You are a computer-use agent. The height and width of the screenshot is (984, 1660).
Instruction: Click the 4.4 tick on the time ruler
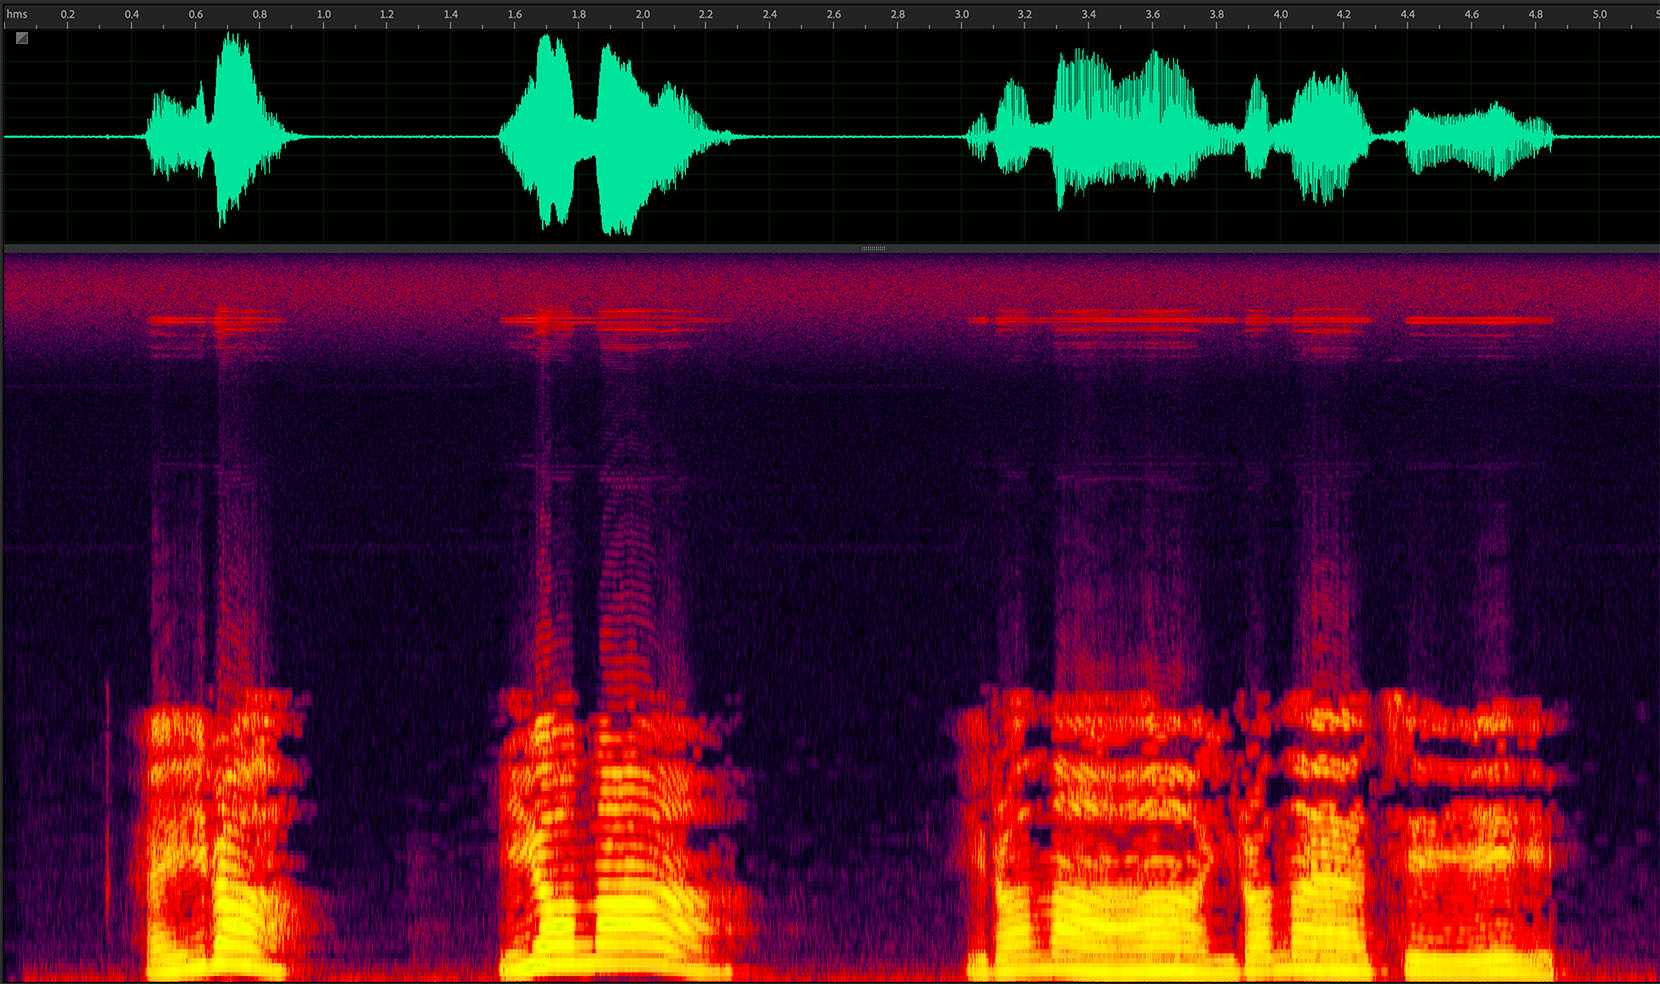(1408, 15)
